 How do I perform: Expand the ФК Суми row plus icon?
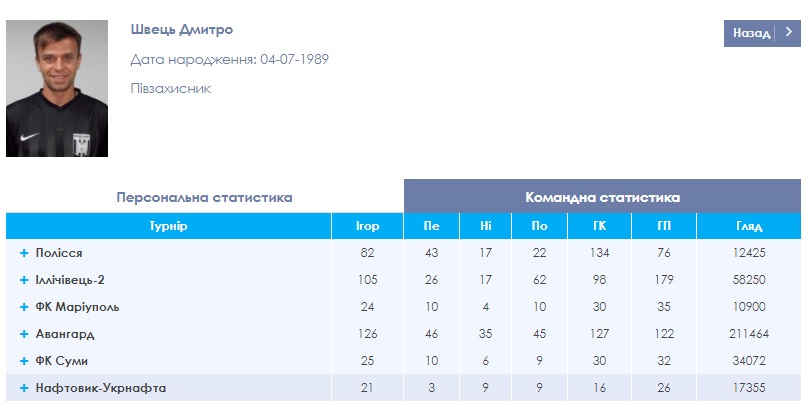[x=24, y=361]
